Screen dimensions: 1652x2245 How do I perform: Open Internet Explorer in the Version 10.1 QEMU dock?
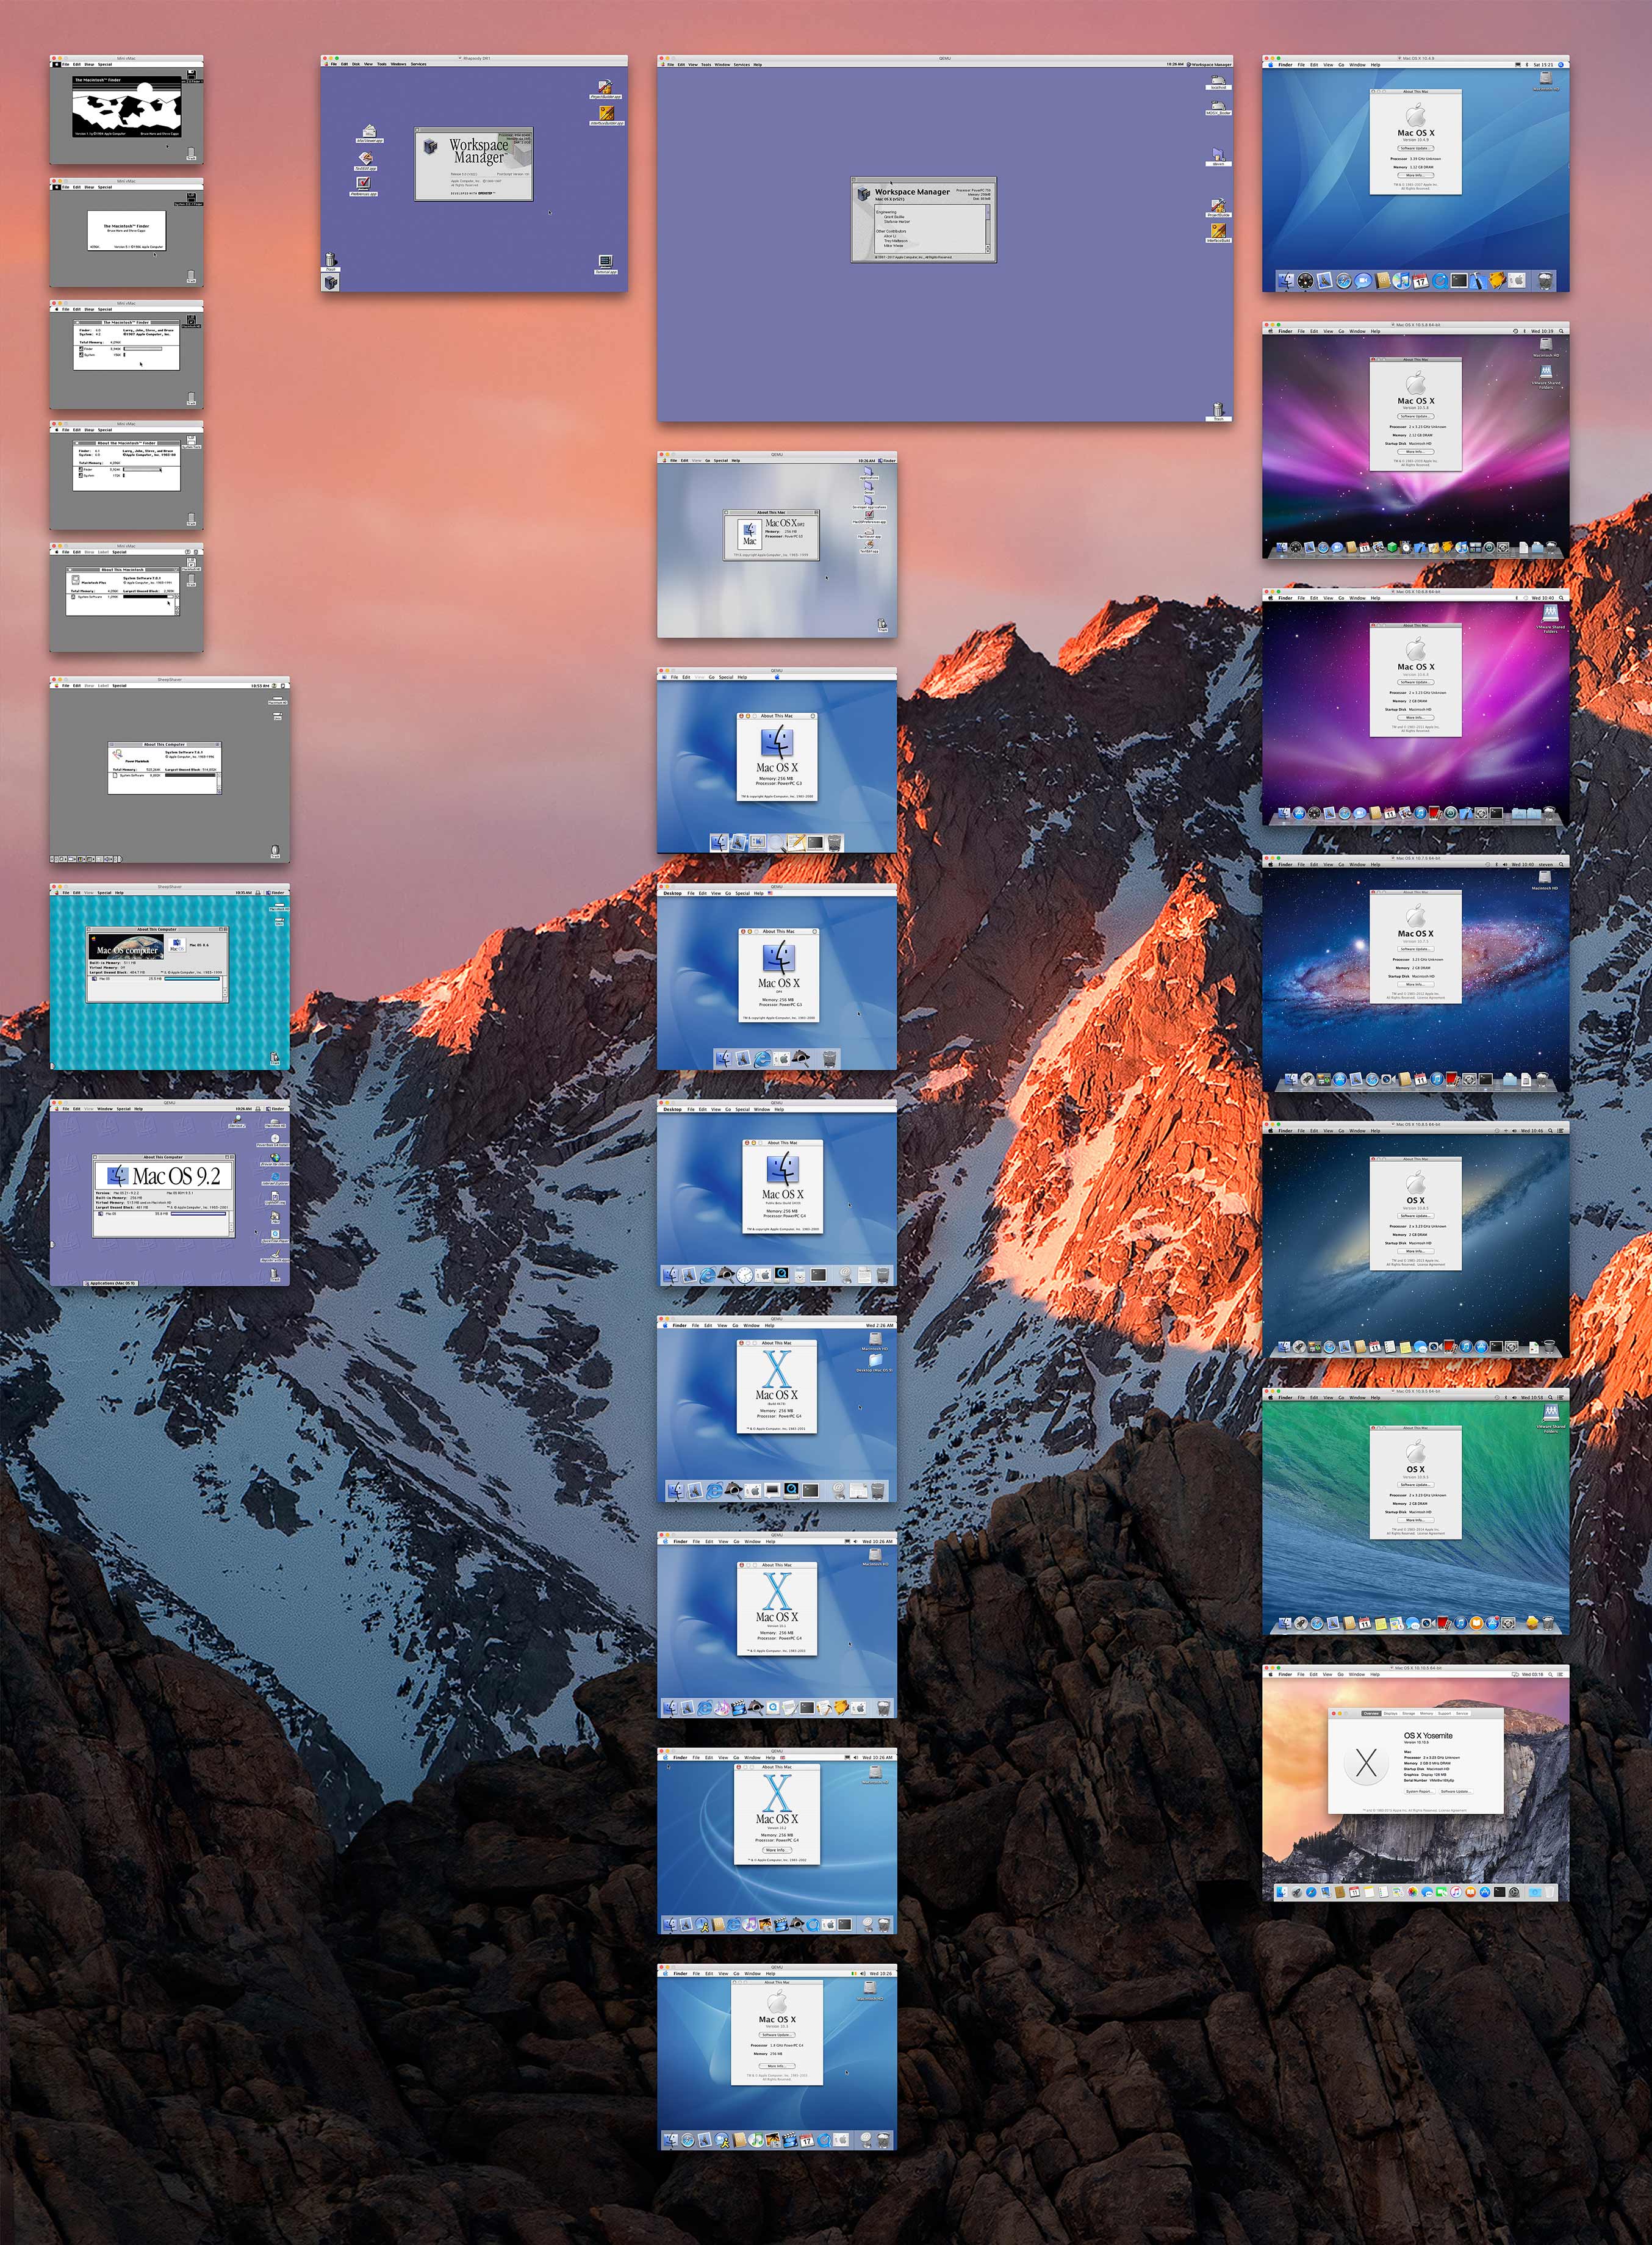[706, 1709]
